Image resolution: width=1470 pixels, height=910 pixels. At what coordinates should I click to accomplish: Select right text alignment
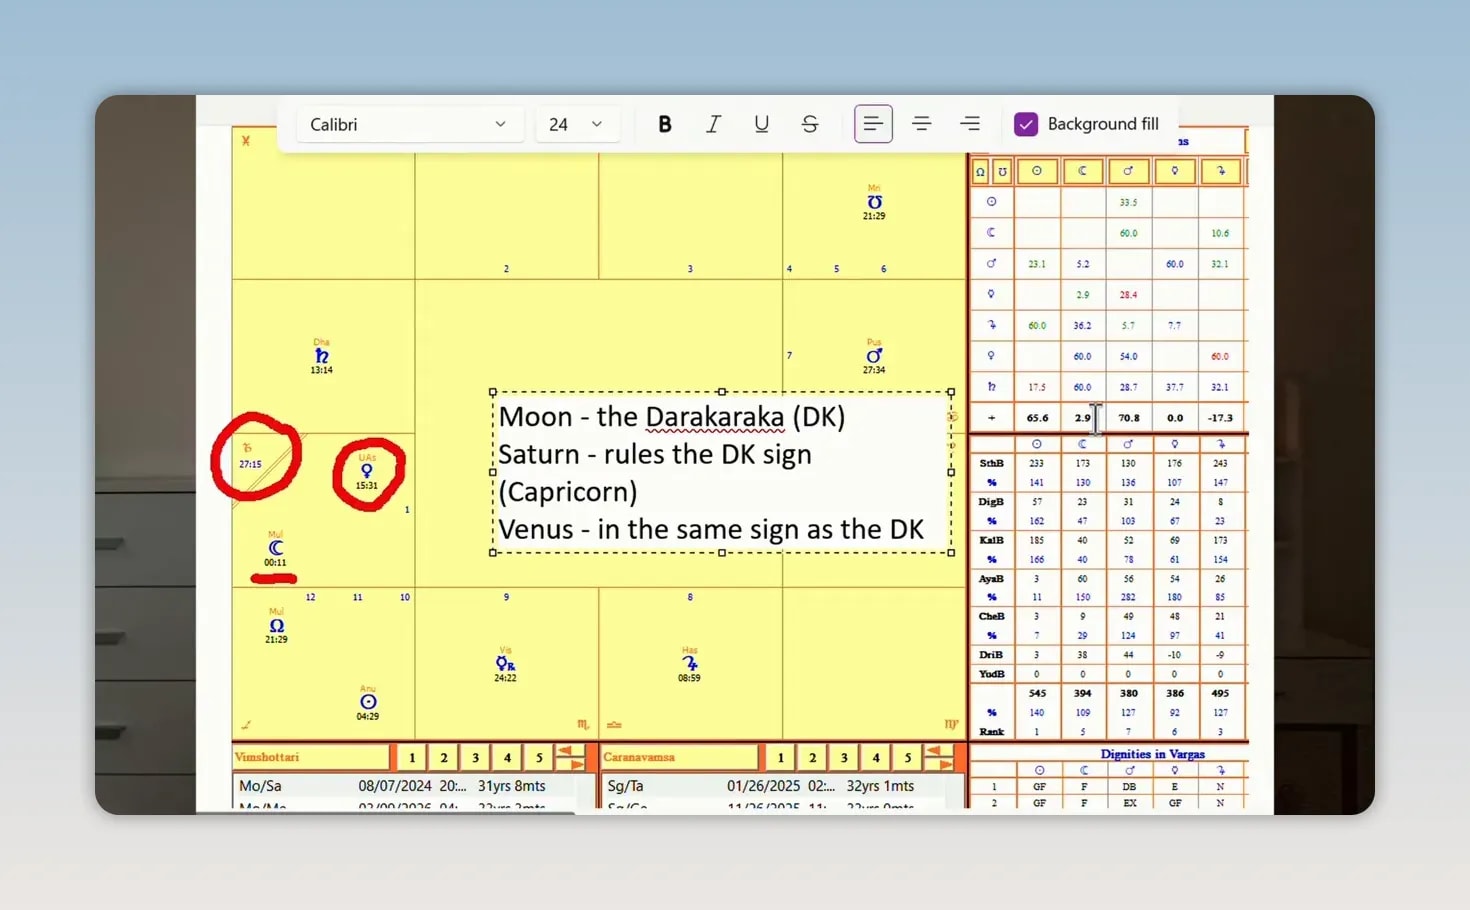point(970,124)
